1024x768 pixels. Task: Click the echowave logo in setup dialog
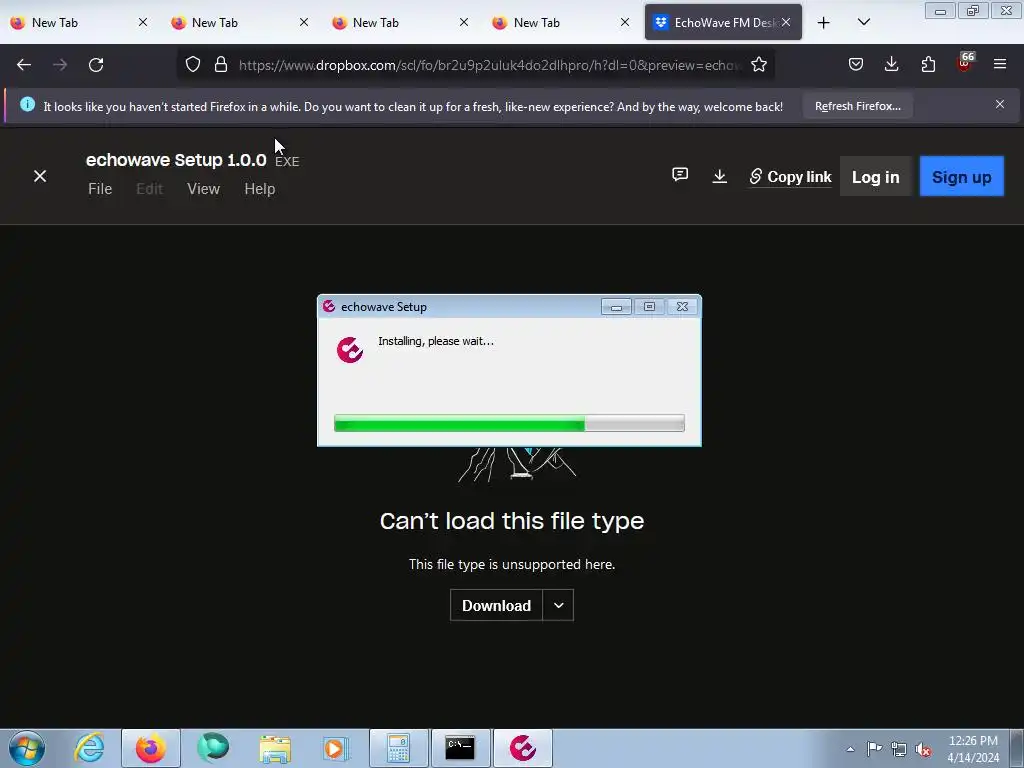point(350,350)
